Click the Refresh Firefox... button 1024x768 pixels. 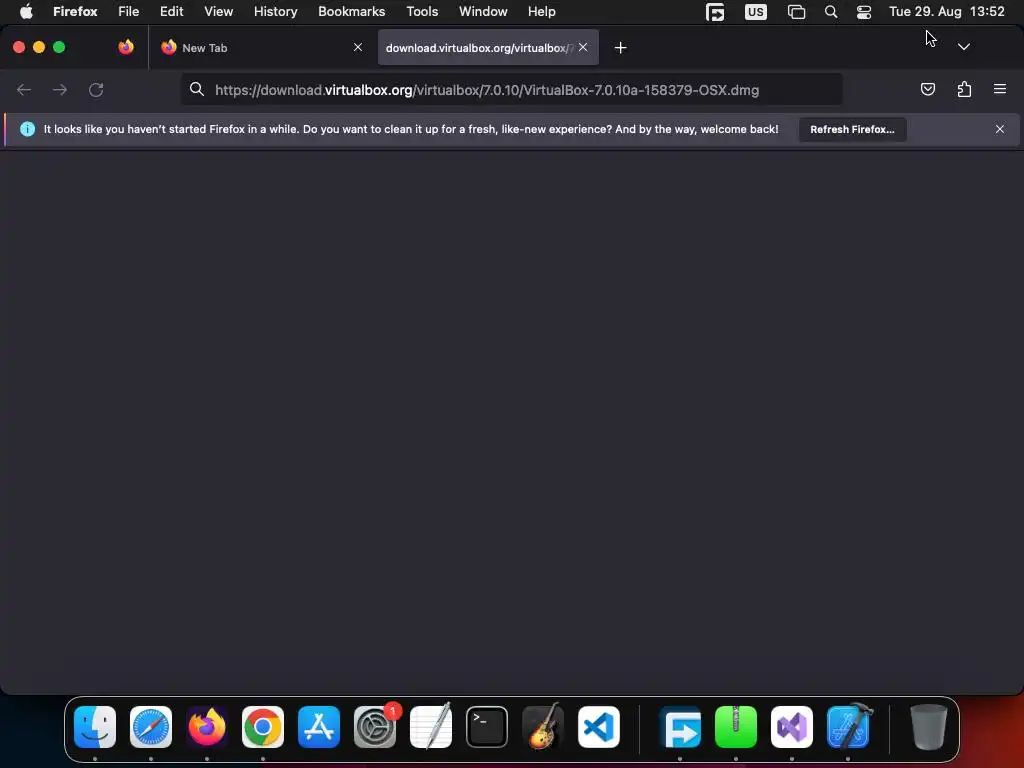coord(852,129)
